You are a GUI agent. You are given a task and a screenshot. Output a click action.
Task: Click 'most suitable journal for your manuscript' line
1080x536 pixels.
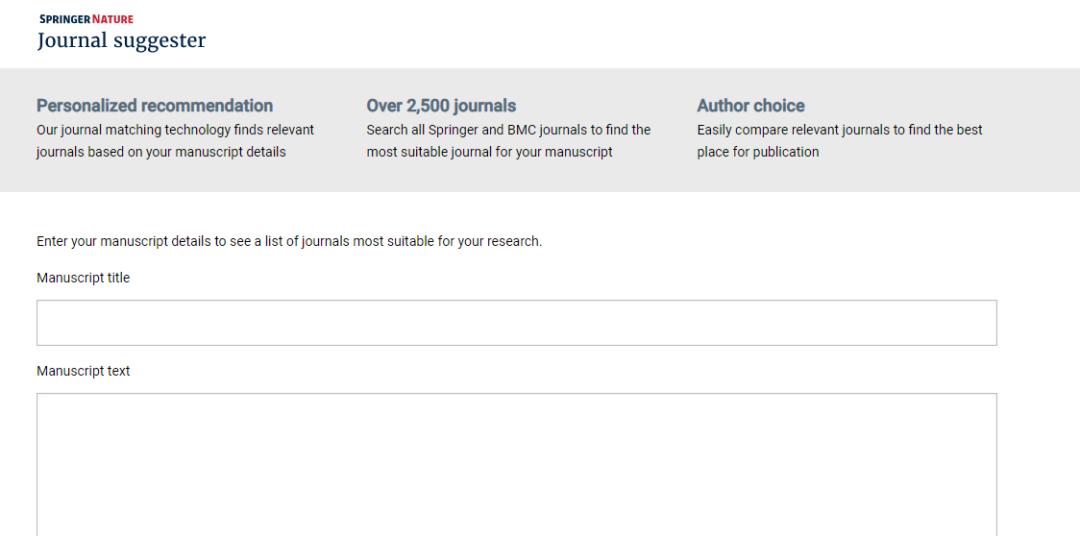pyautogui.click(x=489, y=153)
